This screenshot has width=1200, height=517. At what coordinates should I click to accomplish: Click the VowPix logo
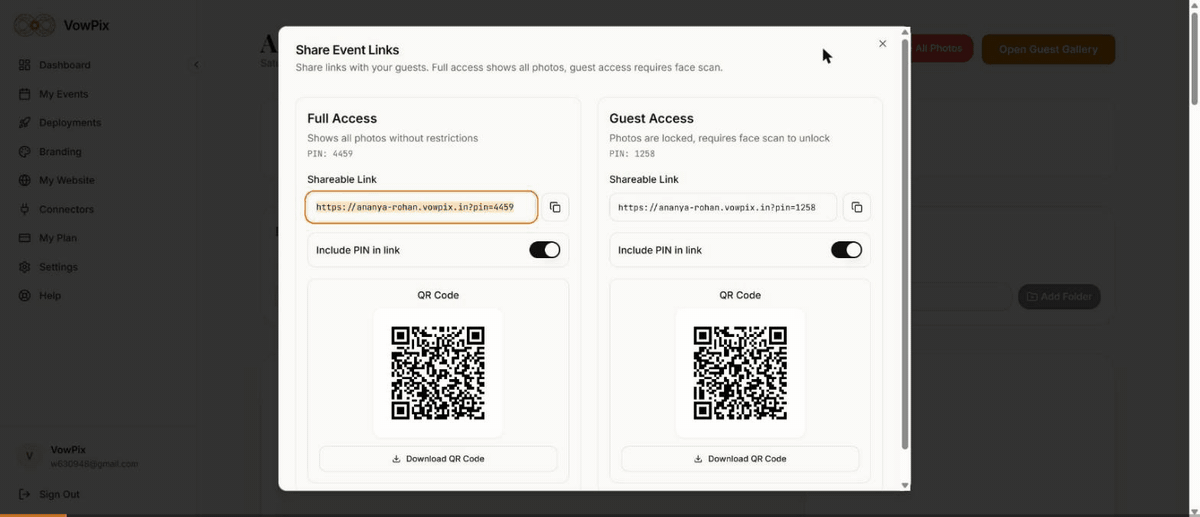tap(34, 25)
